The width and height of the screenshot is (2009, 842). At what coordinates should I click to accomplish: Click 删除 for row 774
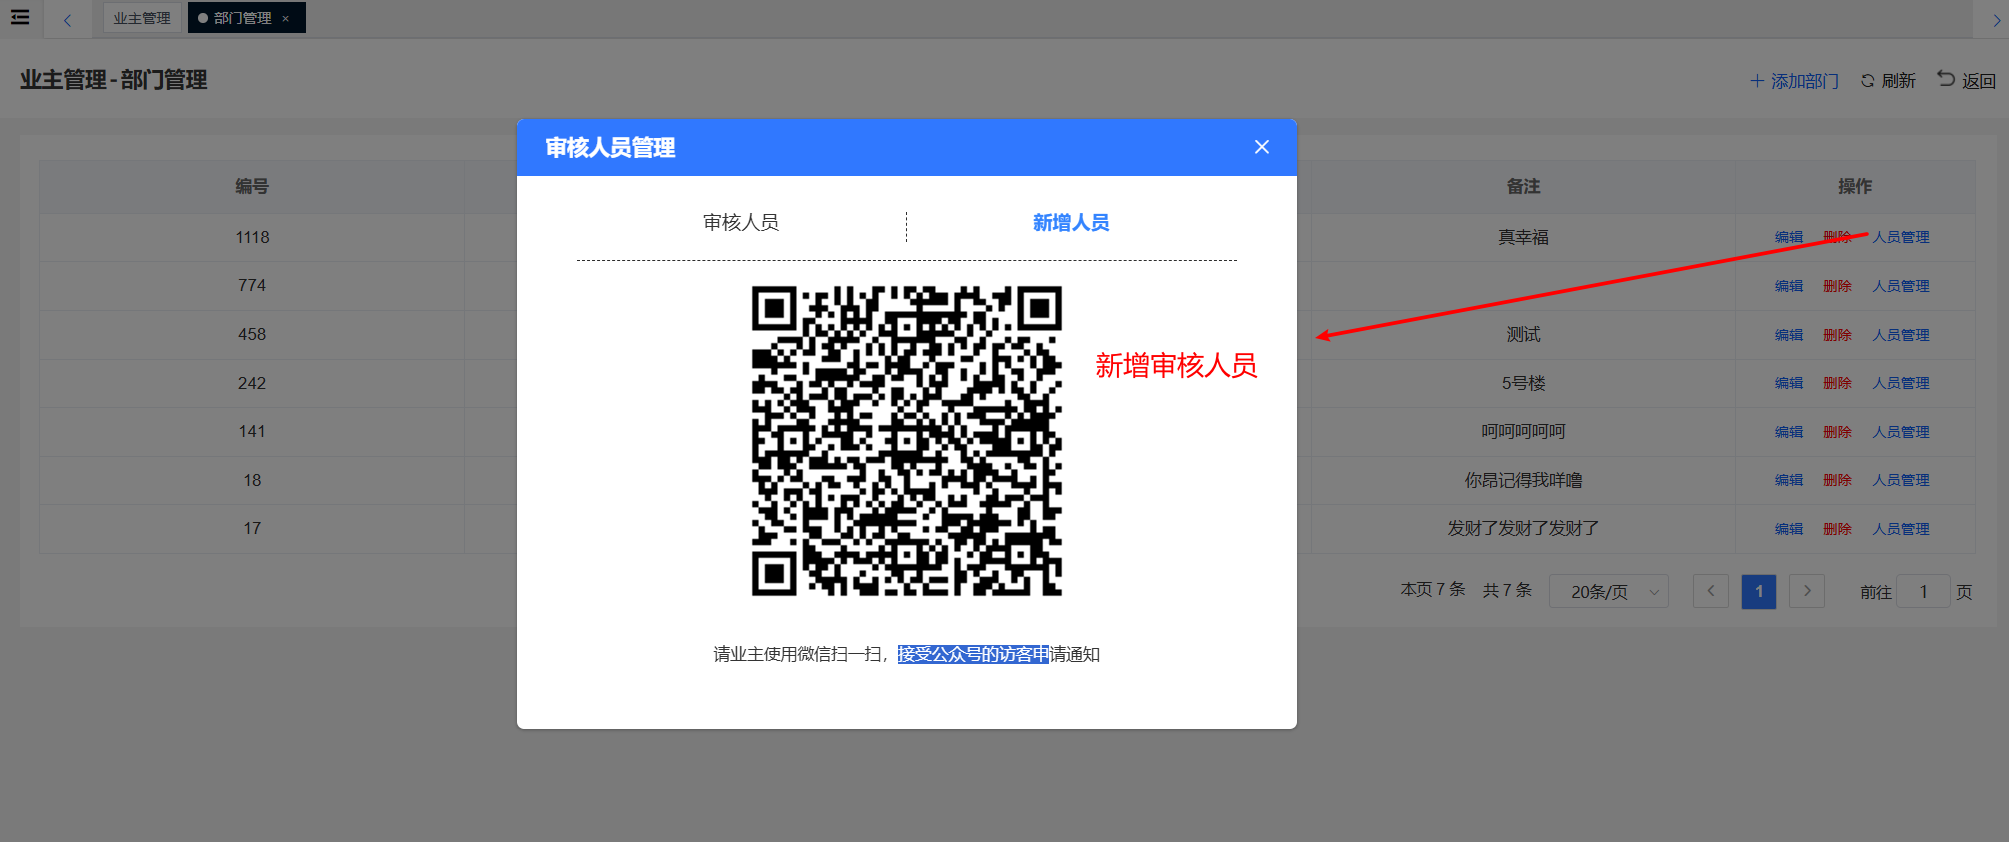(x=1837, y=286)
